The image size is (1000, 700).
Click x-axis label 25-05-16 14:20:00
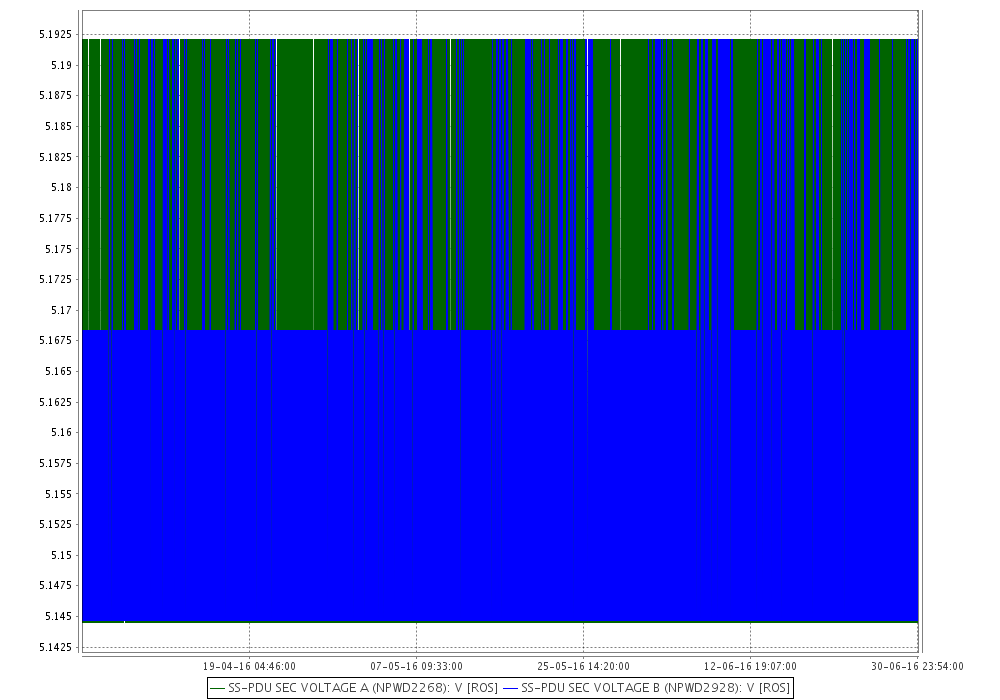(x=584, y=666)
